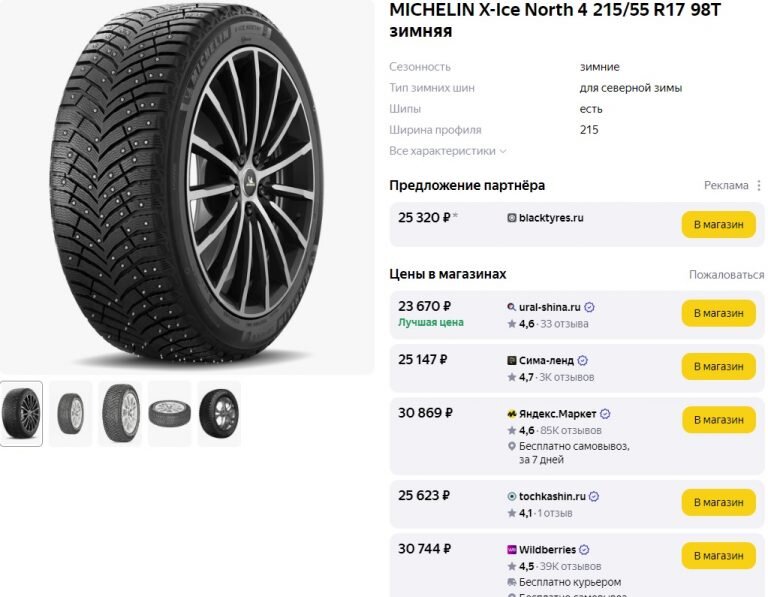
Task: Select the third tire thumbnail view
Action: (x=120, y=414)
